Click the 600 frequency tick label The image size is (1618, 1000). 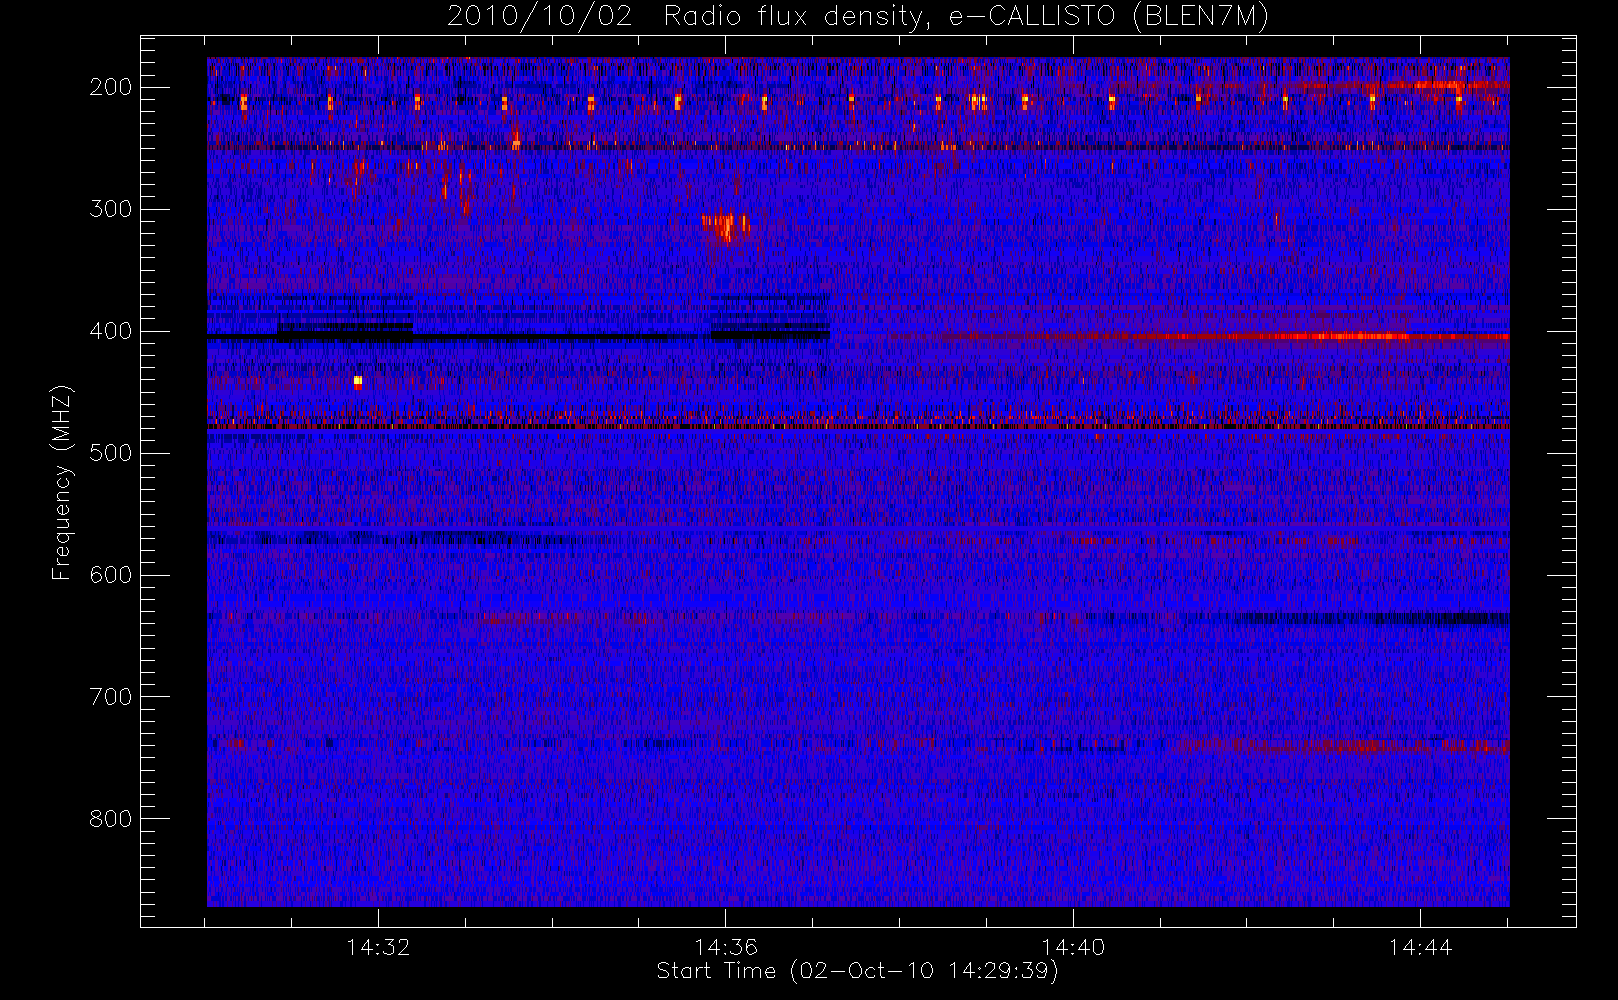click(111, 575)
